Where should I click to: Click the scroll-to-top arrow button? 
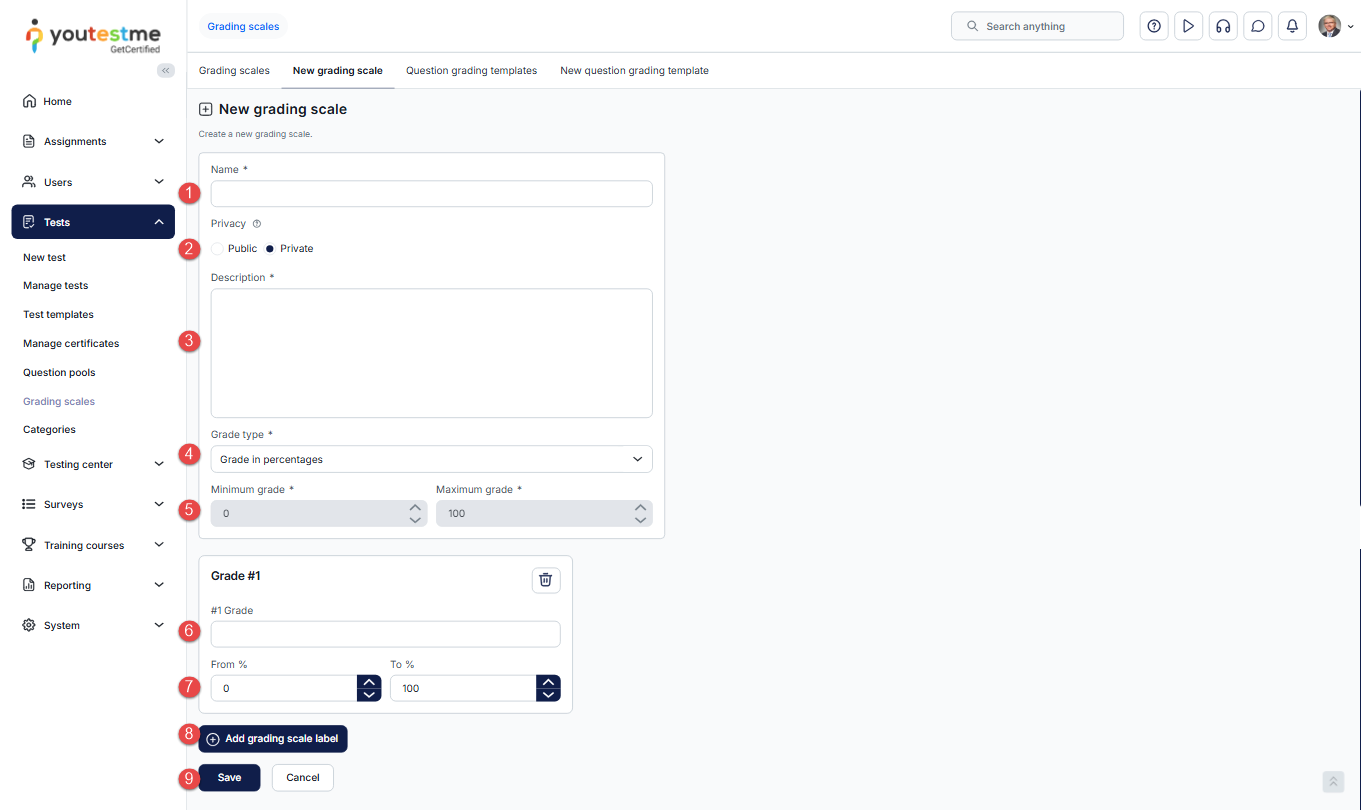pos(1333,782)
